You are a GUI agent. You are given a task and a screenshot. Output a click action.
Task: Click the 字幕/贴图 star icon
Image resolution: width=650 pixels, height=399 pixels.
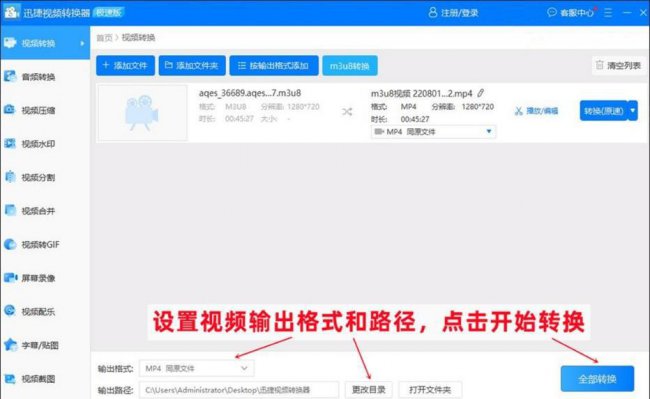[10, 345]
